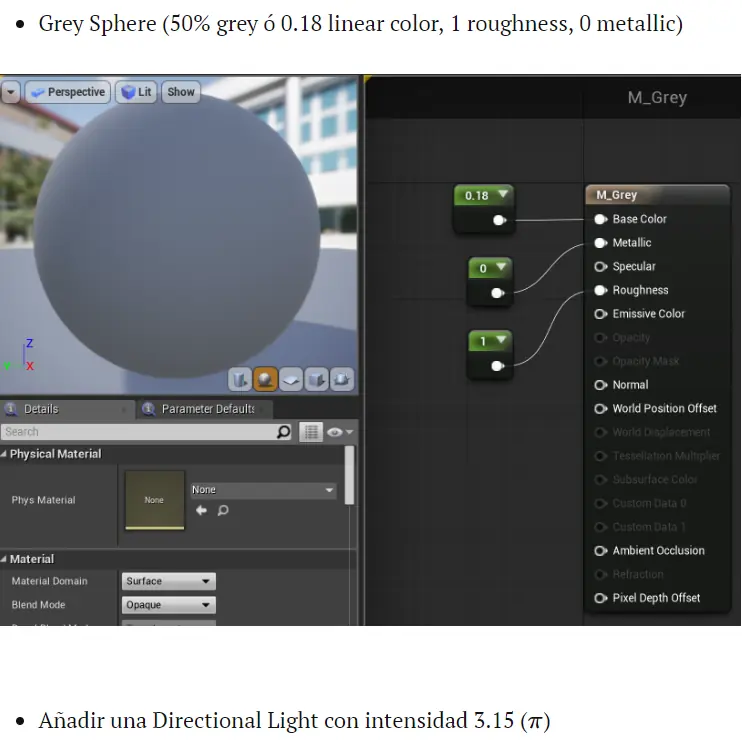The image size is (742, 741).
Task: Click the Phys Material None thumbnail
Action: tap(154, 500)
